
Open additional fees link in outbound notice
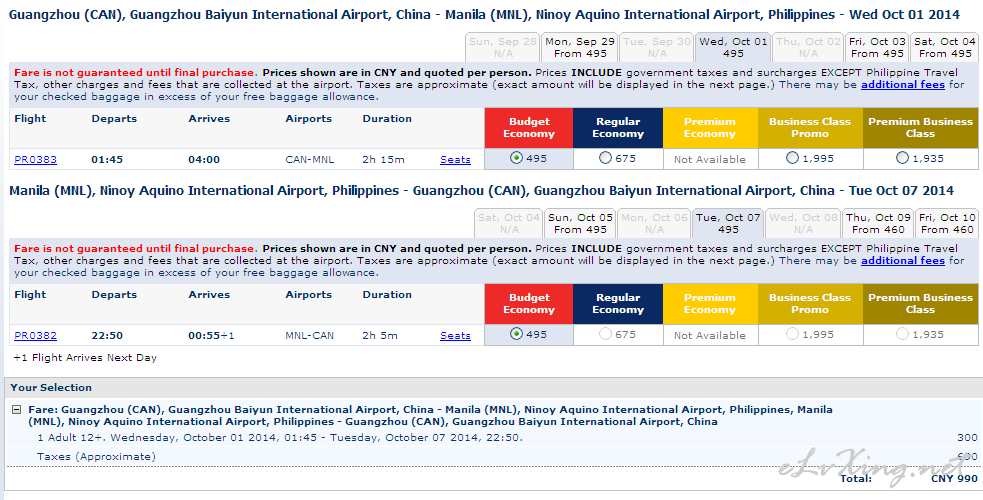(903, 85)
